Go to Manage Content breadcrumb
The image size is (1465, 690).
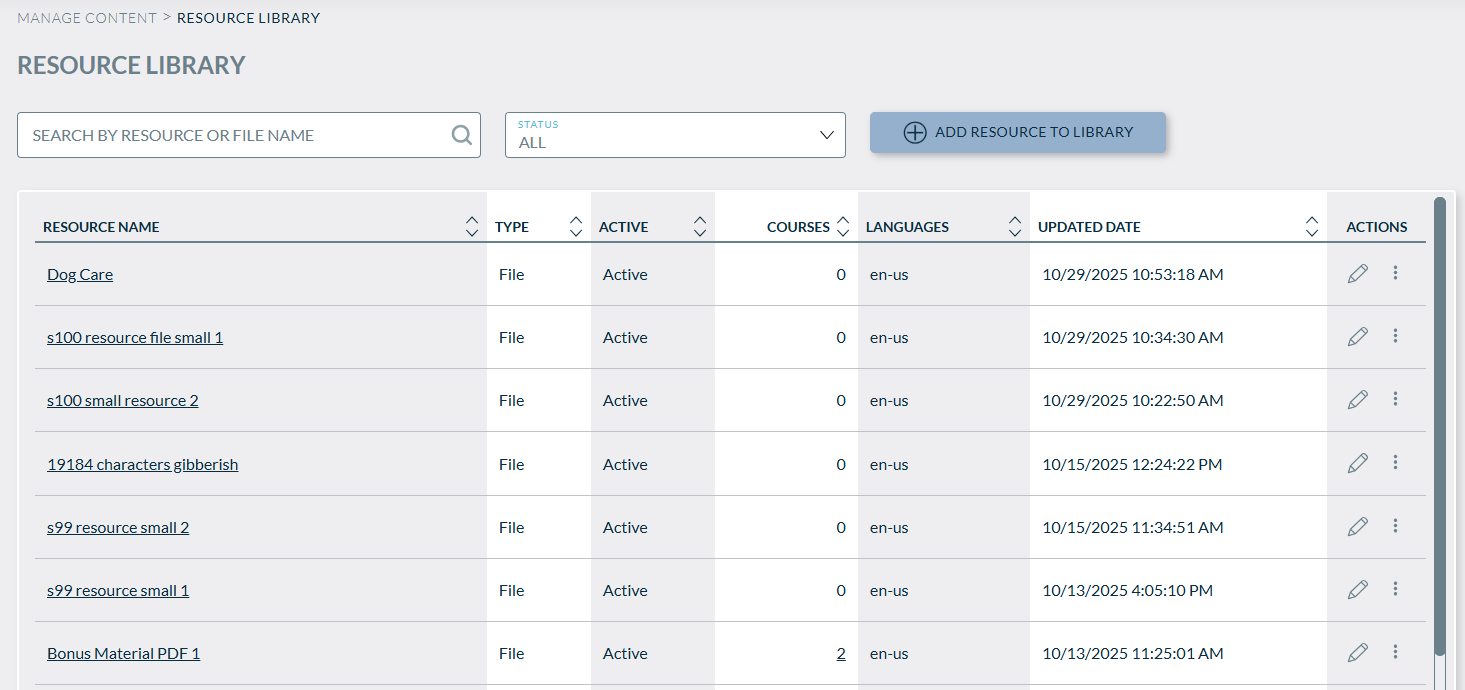(87, 18)
